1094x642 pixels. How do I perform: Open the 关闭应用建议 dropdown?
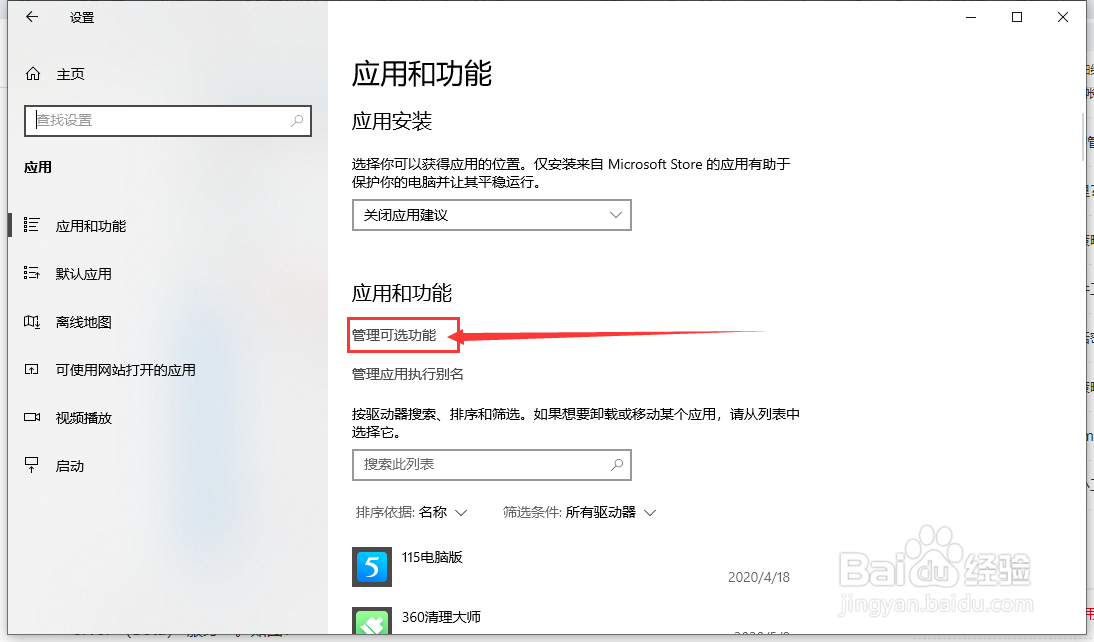pyautogui.click(x=491, y=214)
